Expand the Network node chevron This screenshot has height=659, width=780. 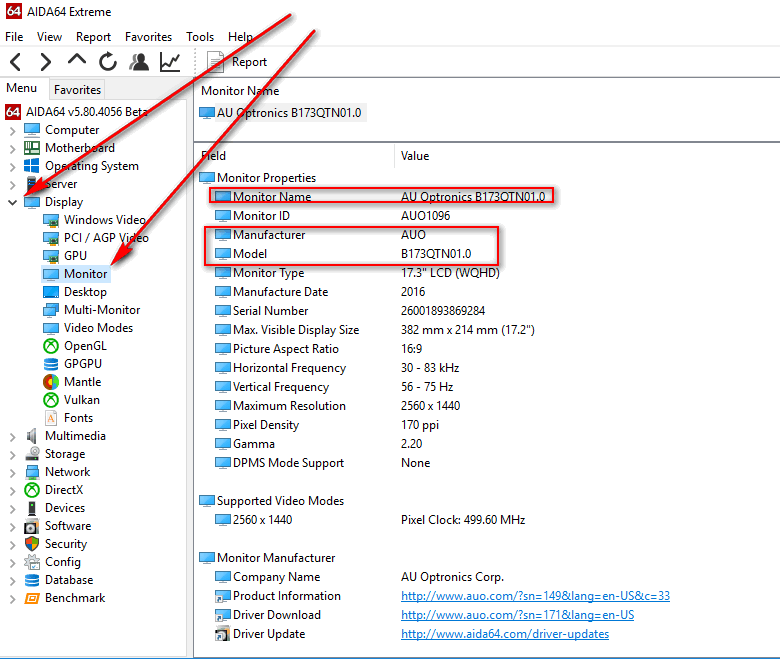12,473
